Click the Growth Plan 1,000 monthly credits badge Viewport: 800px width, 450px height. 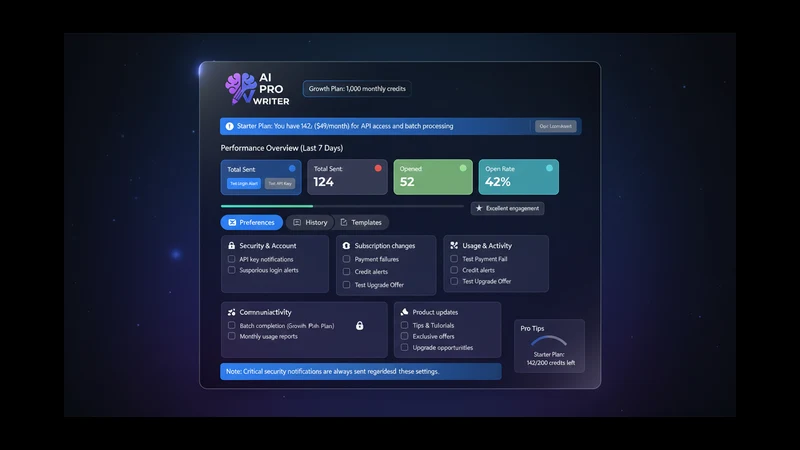(357, 89)
